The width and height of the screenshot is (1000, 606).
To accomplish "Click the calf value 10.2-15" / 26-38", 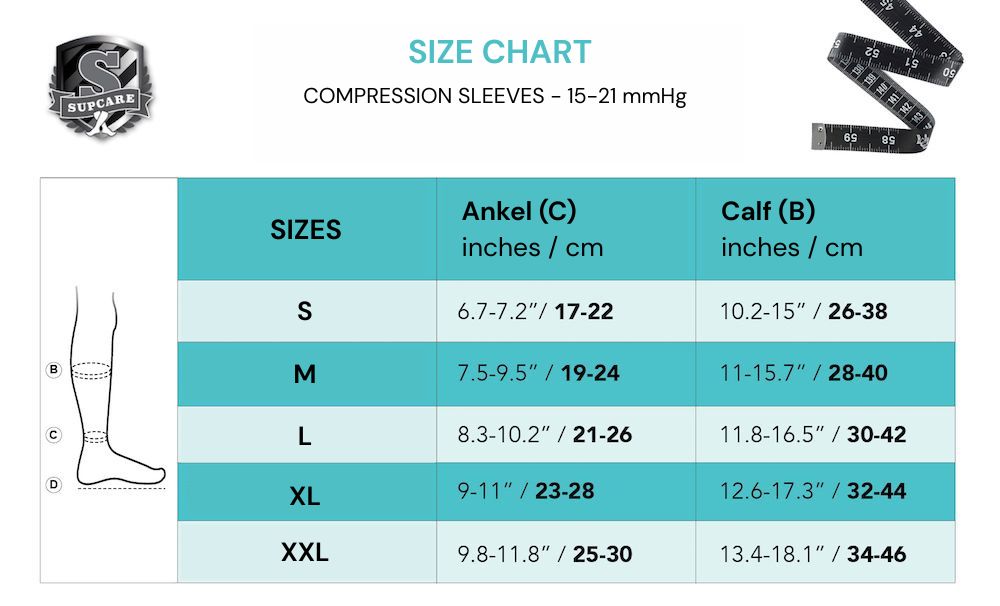I will click(804, 311).
